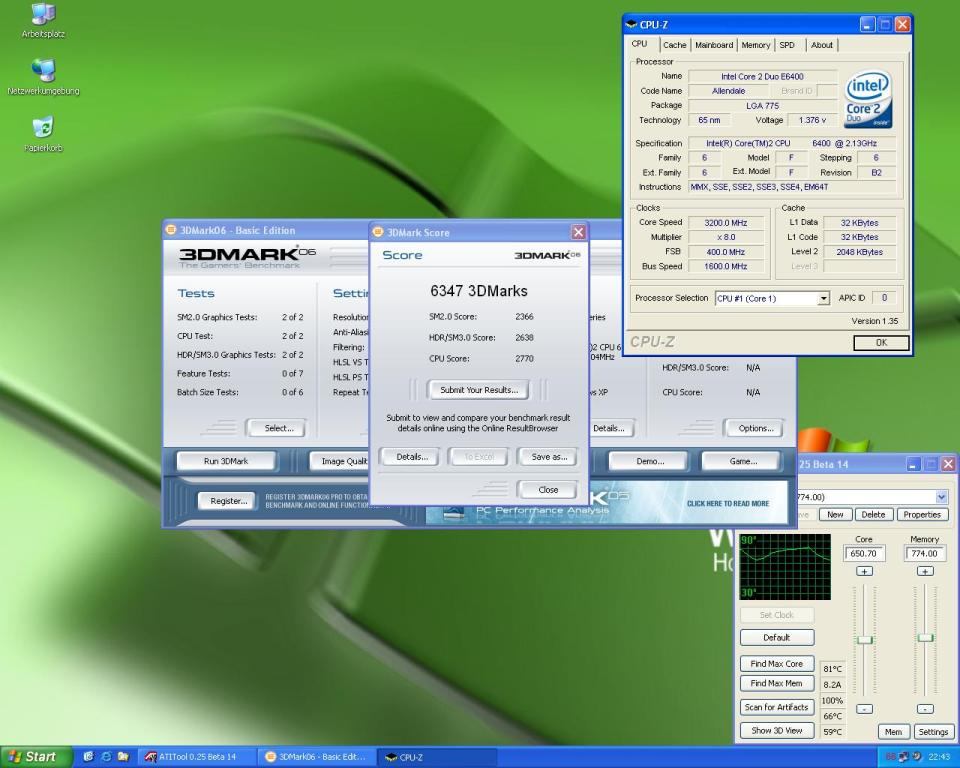Viewport: 960px width, 768px height.
Task: Decrease Memory clock with minus button
Action: [924, 709]
